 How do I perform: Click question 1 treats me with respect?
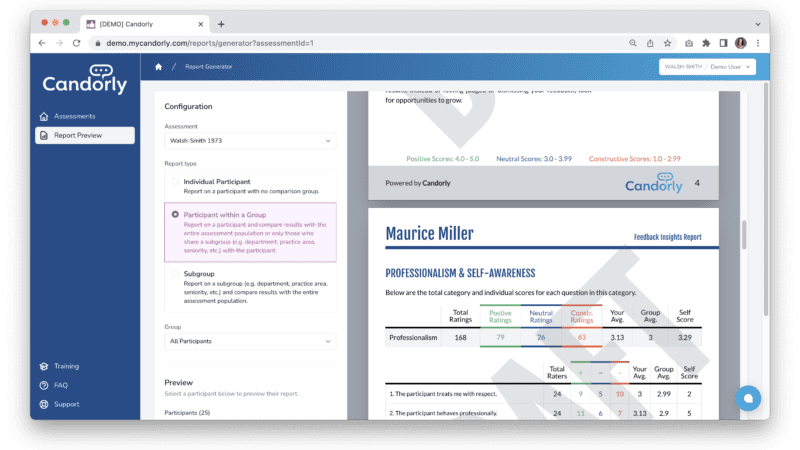pyautogui.click(x=443, y=394)
